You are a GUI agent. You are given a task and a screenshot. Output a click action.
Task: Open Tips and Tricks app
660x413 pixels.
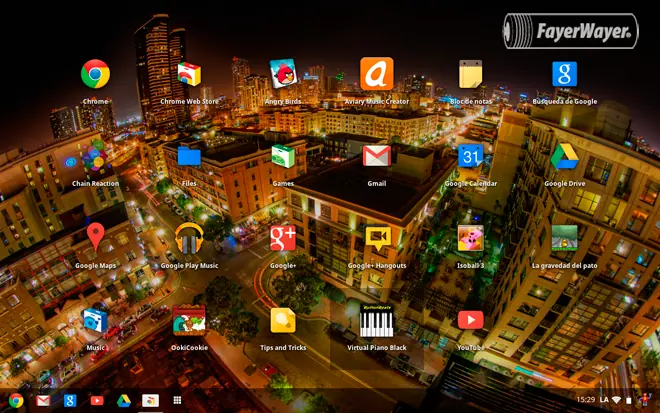pyautogui.click(x=283, y=320)
